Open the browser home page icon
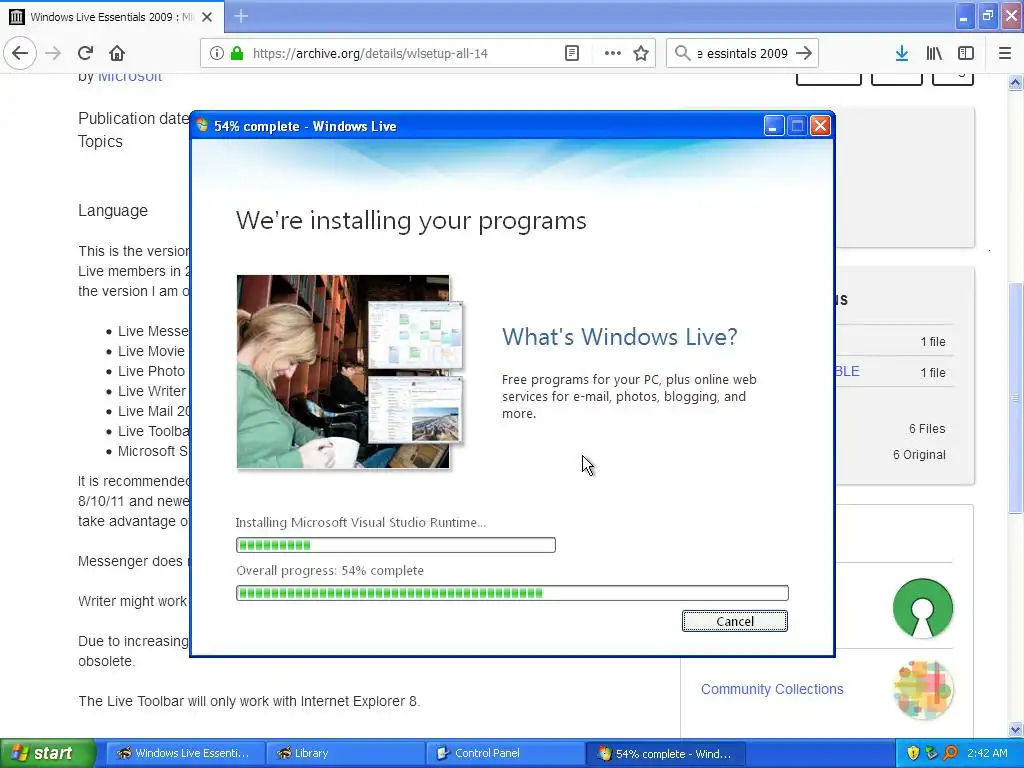This screenshot has height=768, width=1024. tap(117, 53)
